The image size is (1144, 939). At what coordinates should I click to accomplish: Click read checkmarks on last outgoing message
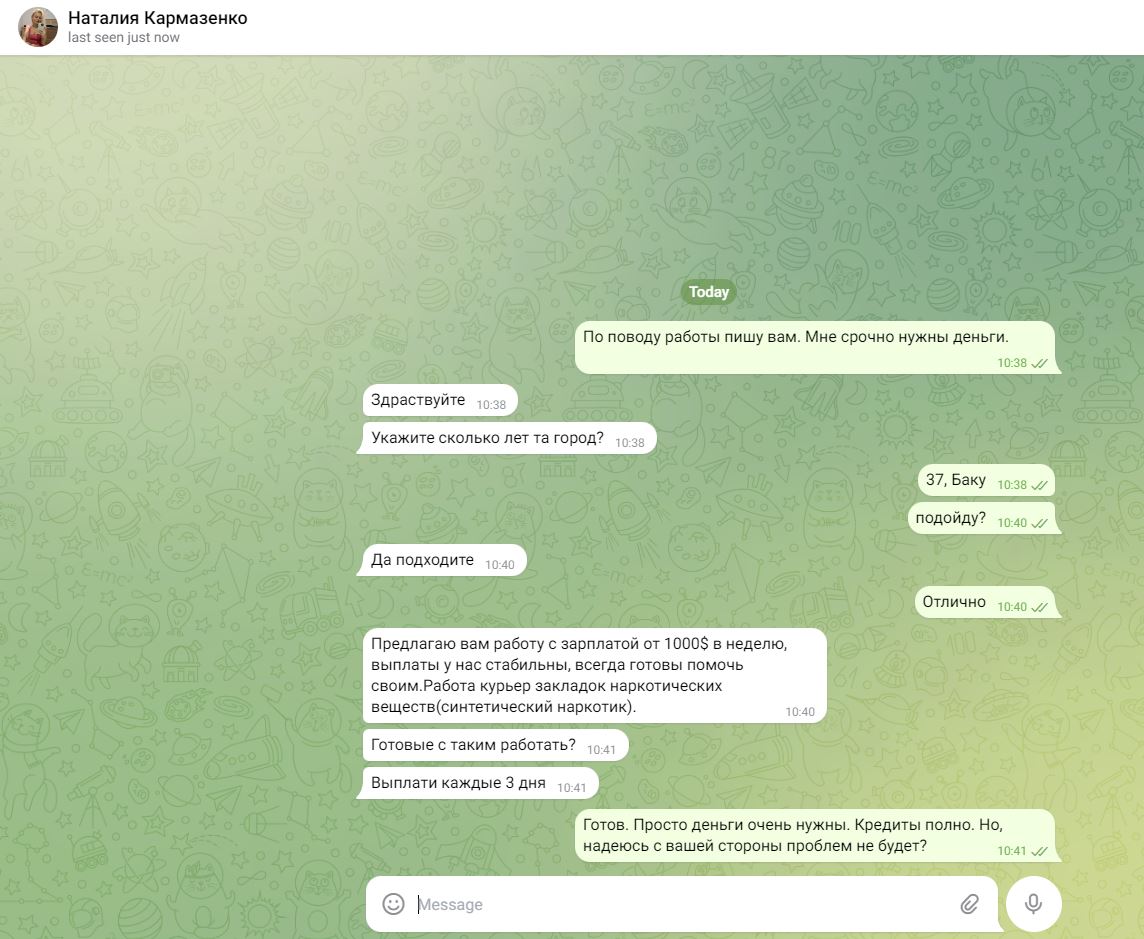click(1040, 851)
